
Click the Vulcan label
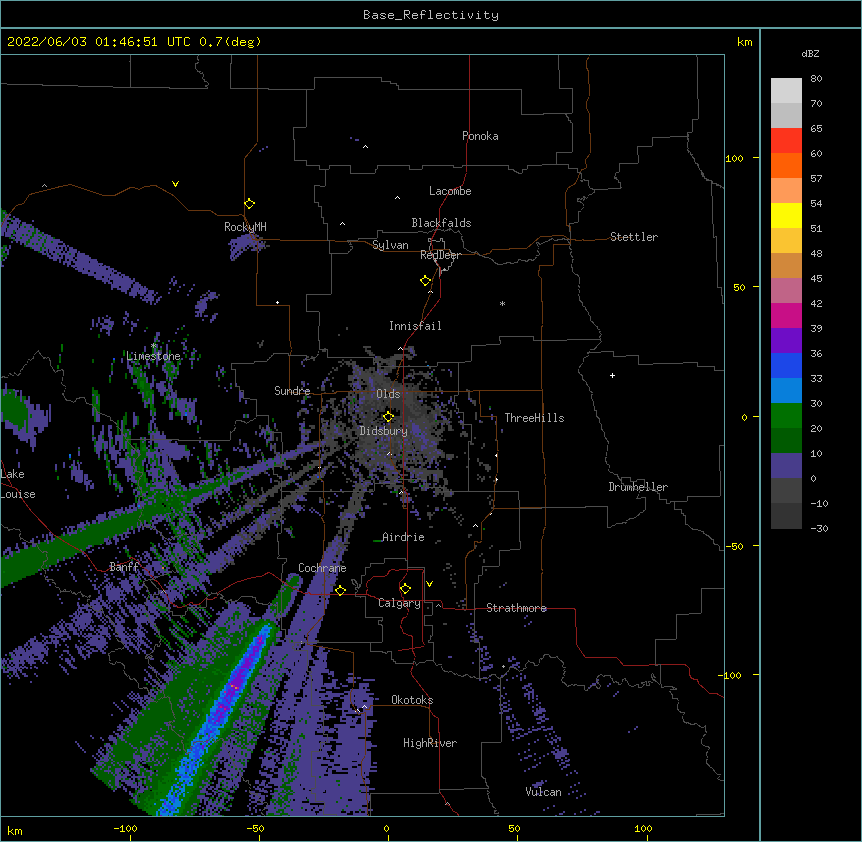click(x=543, y=792)
